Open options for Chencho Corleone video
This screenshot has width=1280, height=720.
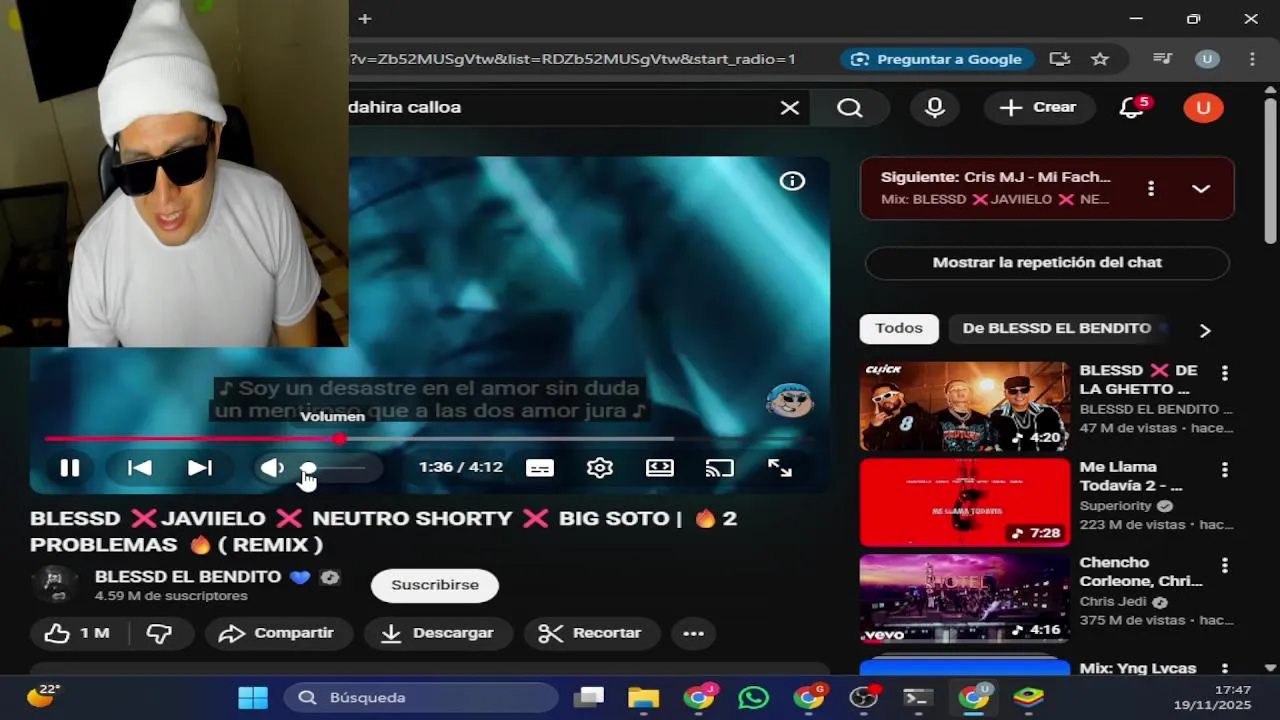1224,565
